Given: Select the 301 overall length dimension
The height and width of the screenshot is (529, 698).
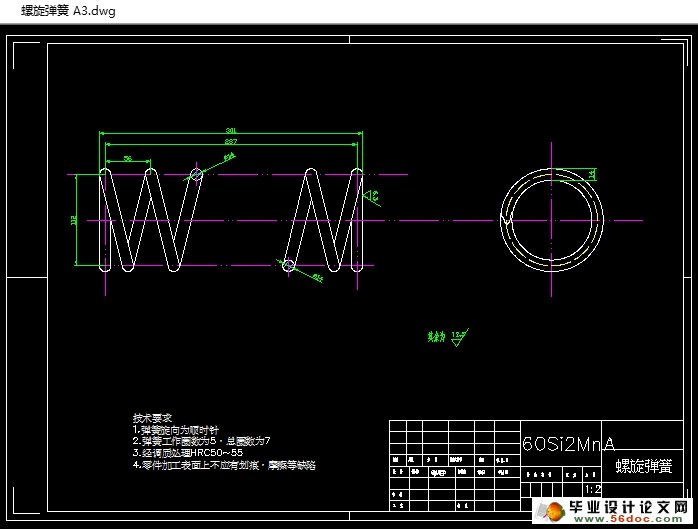Looking at the screenshot, I should [231, 131].
